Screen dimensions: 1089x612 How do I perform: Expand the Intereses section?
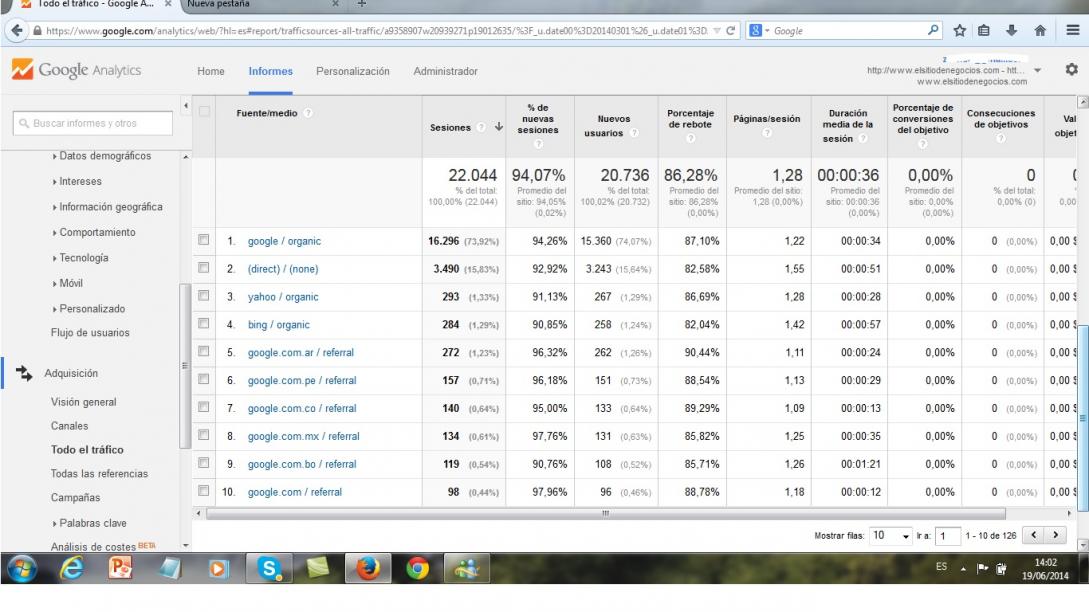pos(77,181)
